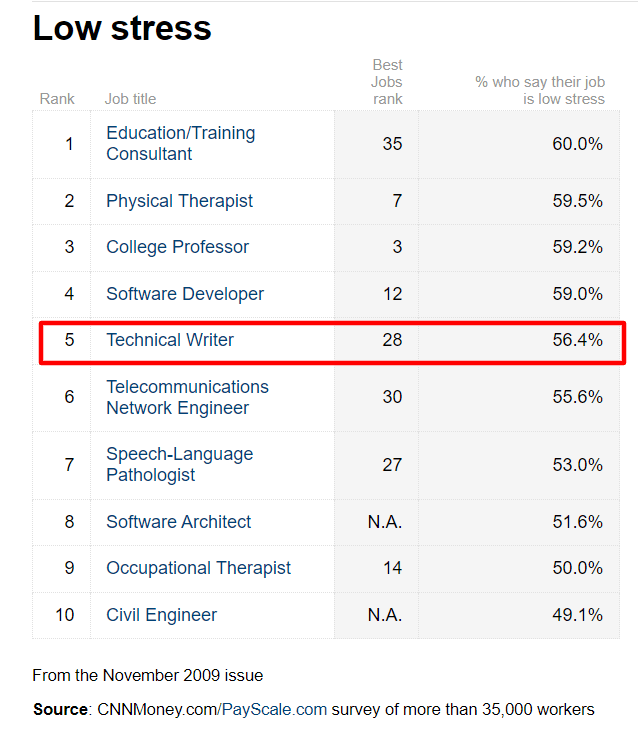The width and height of the screenshot is (638, 732).
Task: Click the Rank column header
Action: coord(57,99)
